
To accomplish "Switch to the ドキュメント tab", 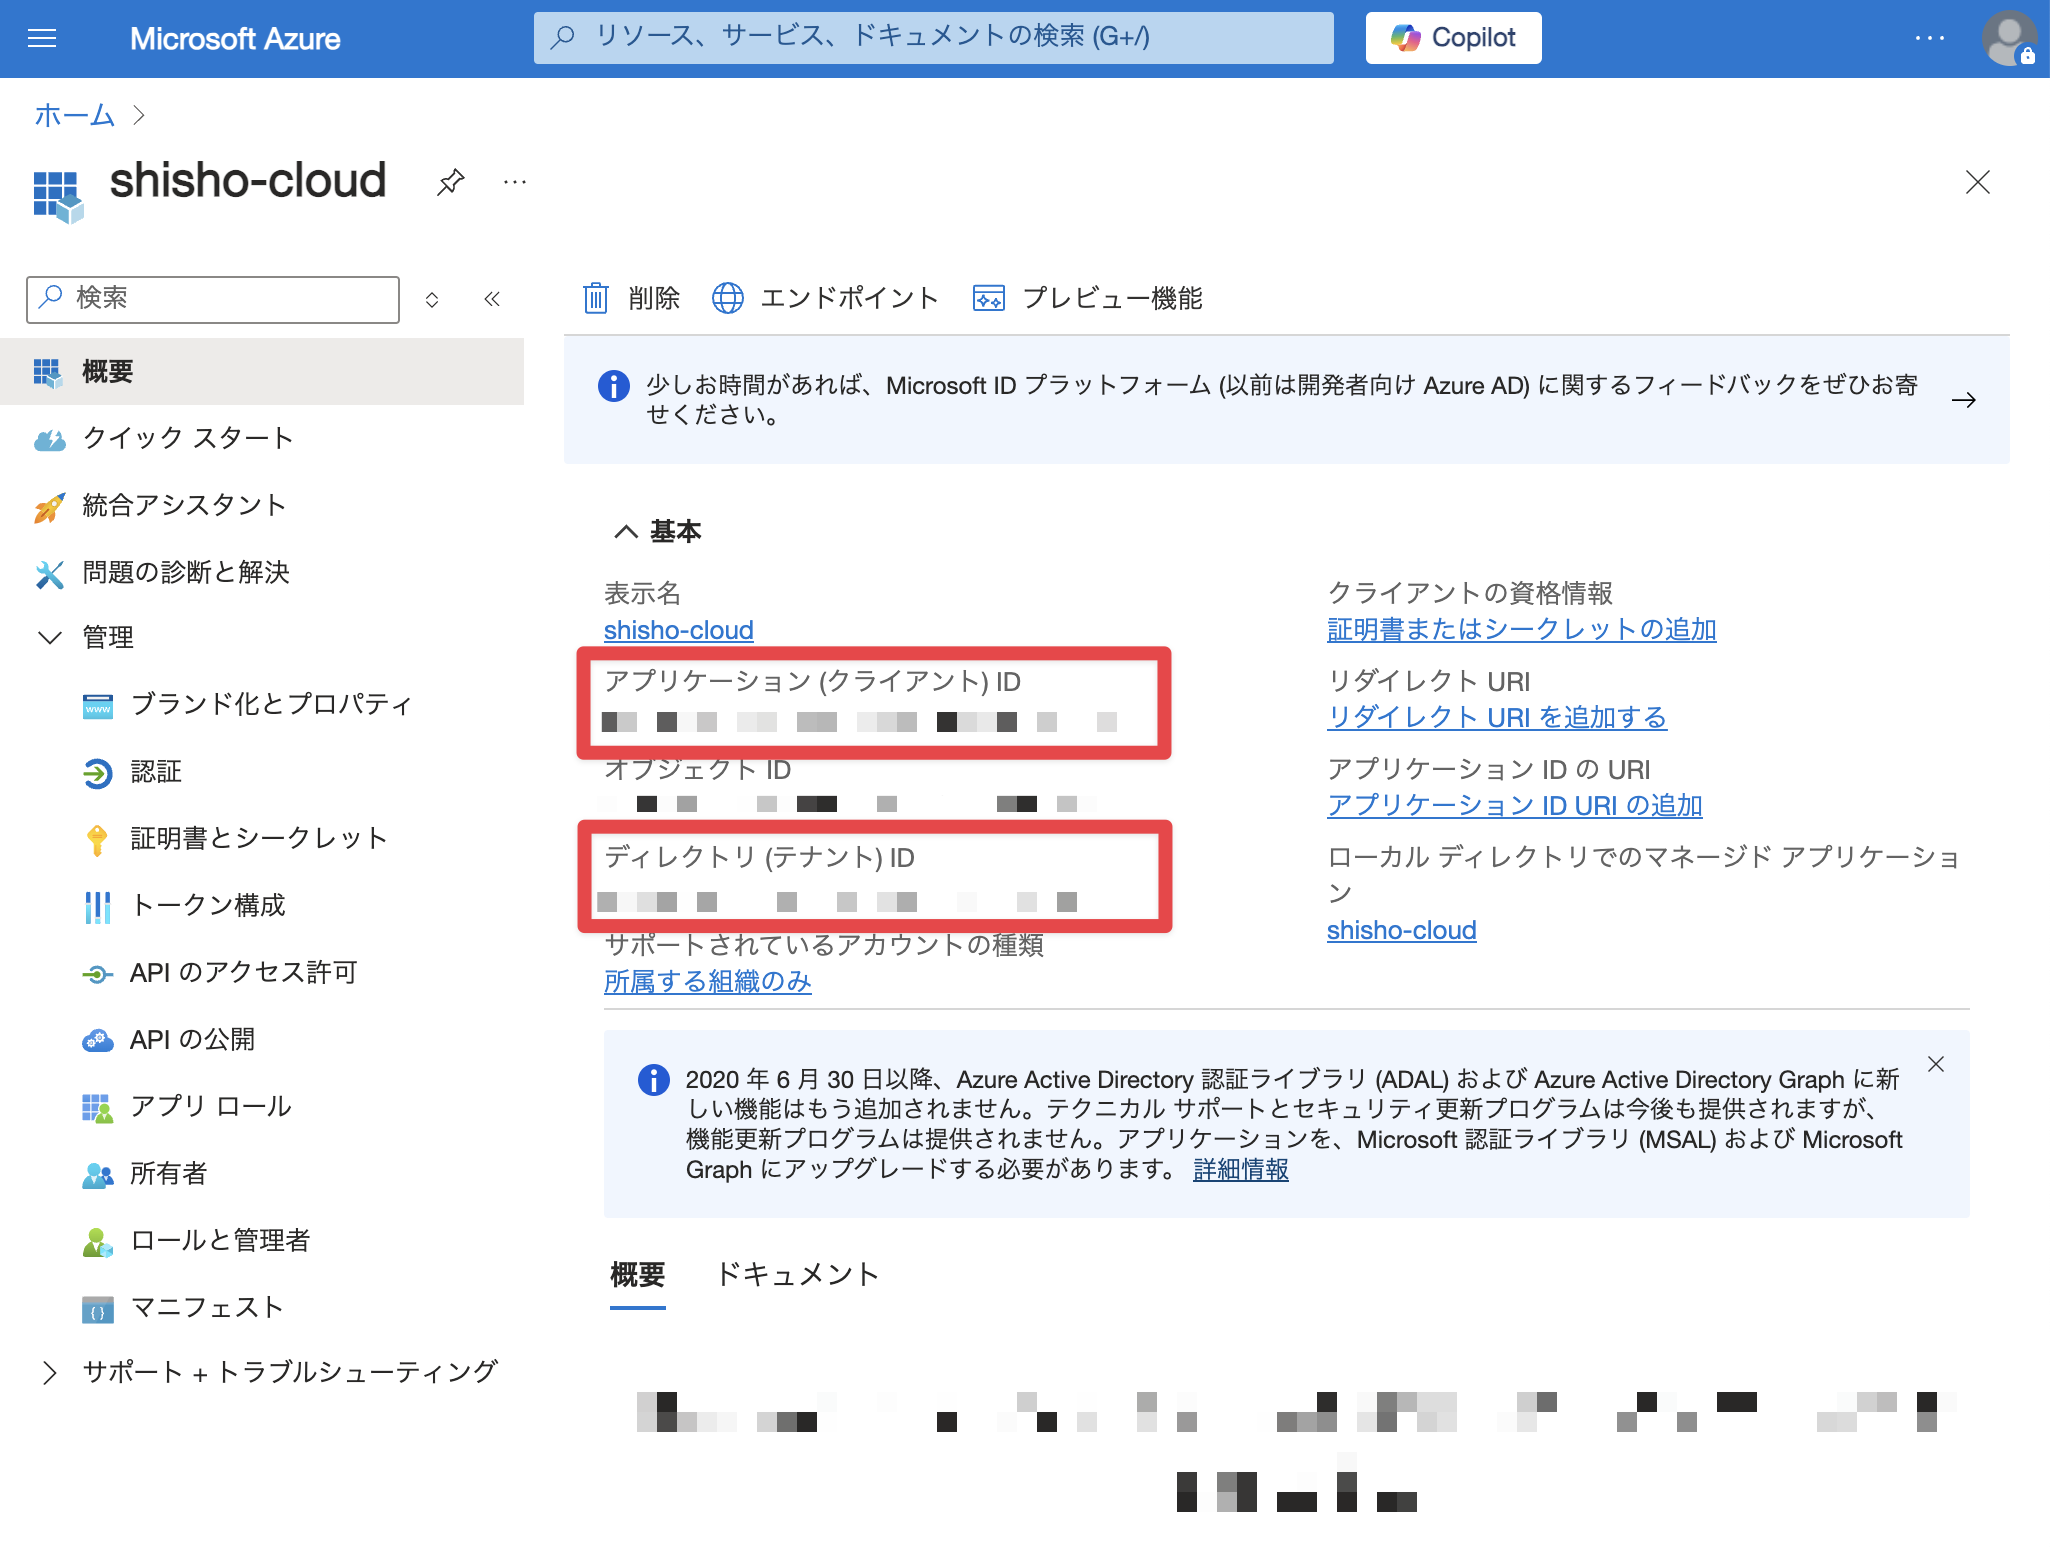I will (x=797, y=1274).
